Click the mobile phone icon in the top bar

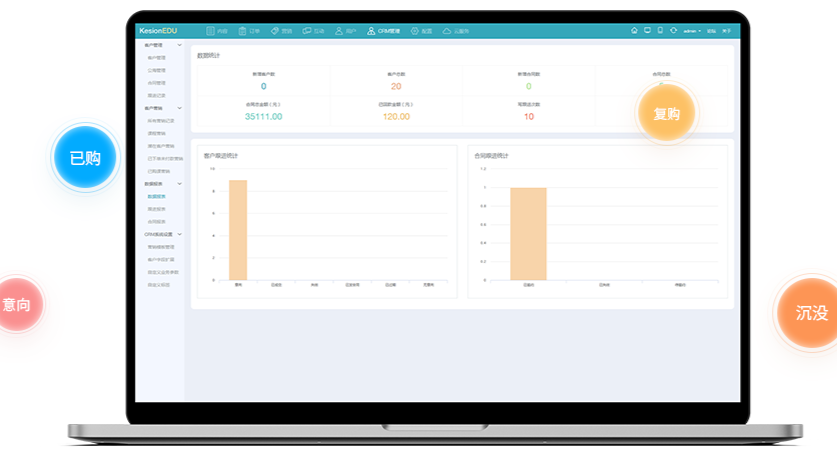point(660,31)
